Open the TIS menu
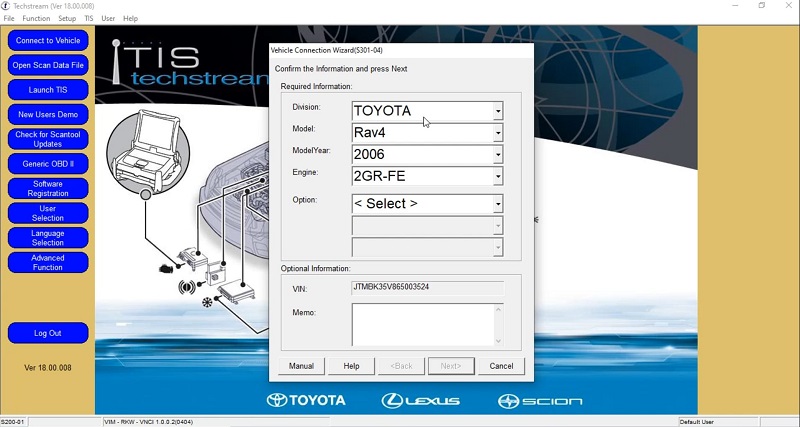Image resolution: width=800 pixels, height=427 pixels. (89, 18)
